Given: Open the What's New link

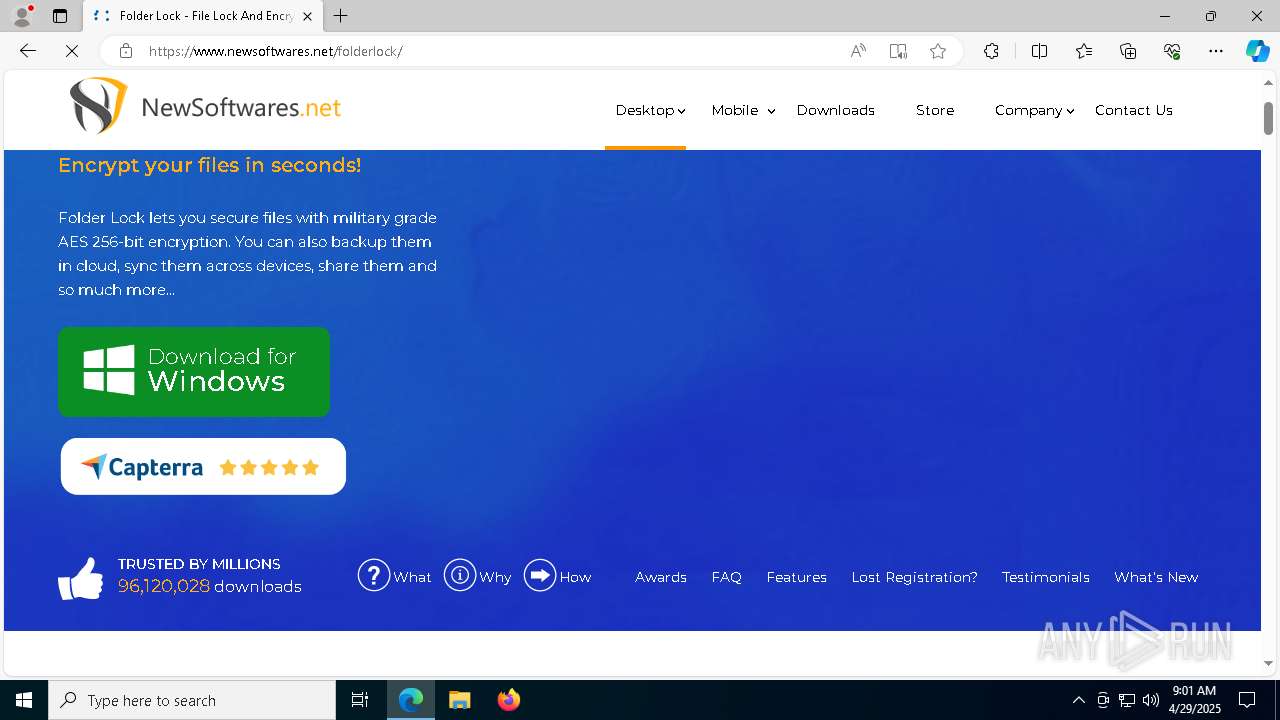Looking at the screenshot, I should coord(1156,577).
